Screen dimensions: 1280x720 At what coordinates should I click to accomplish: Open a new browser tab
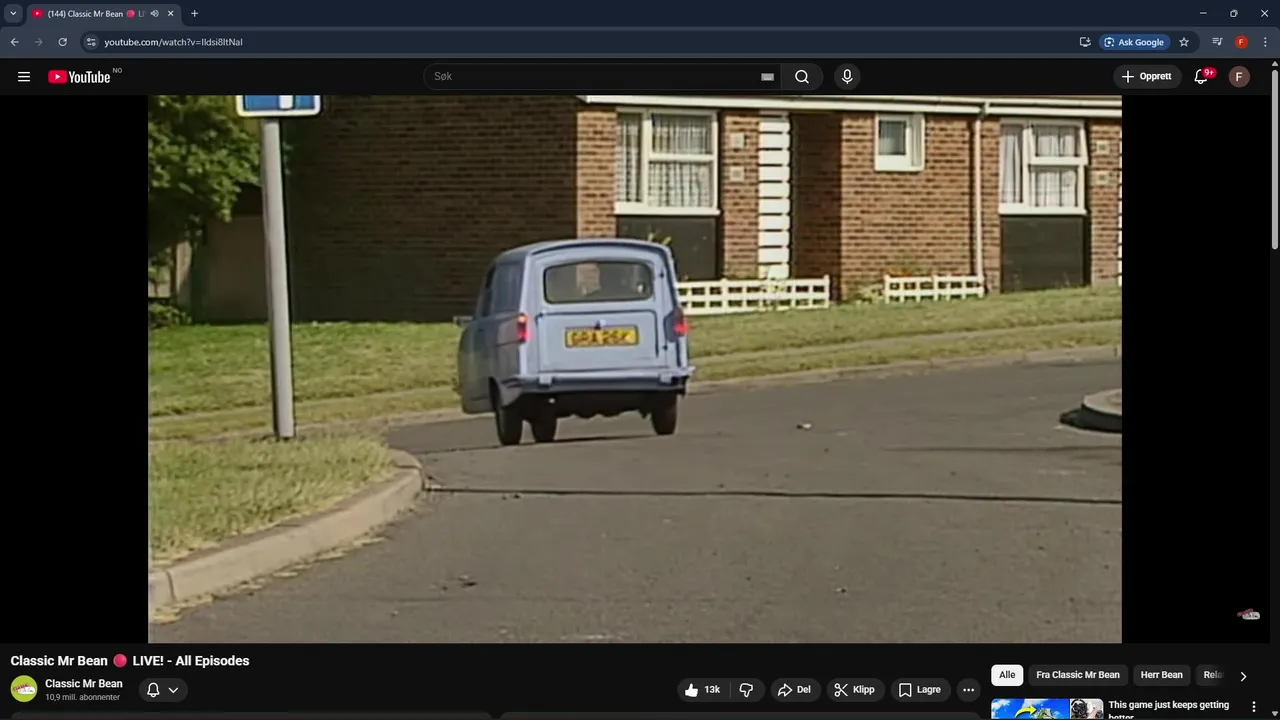point(194,14)
